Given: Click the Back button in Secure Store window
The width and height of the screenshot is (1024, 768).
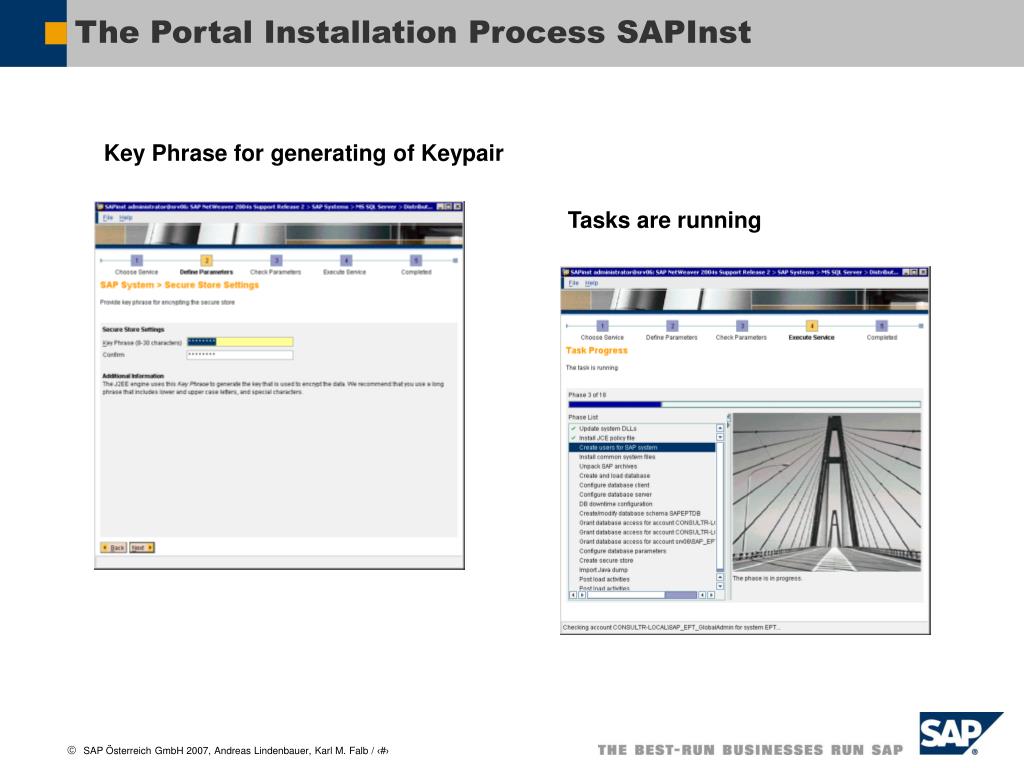Looking at the screenshot, I should (x=114, y=547).
